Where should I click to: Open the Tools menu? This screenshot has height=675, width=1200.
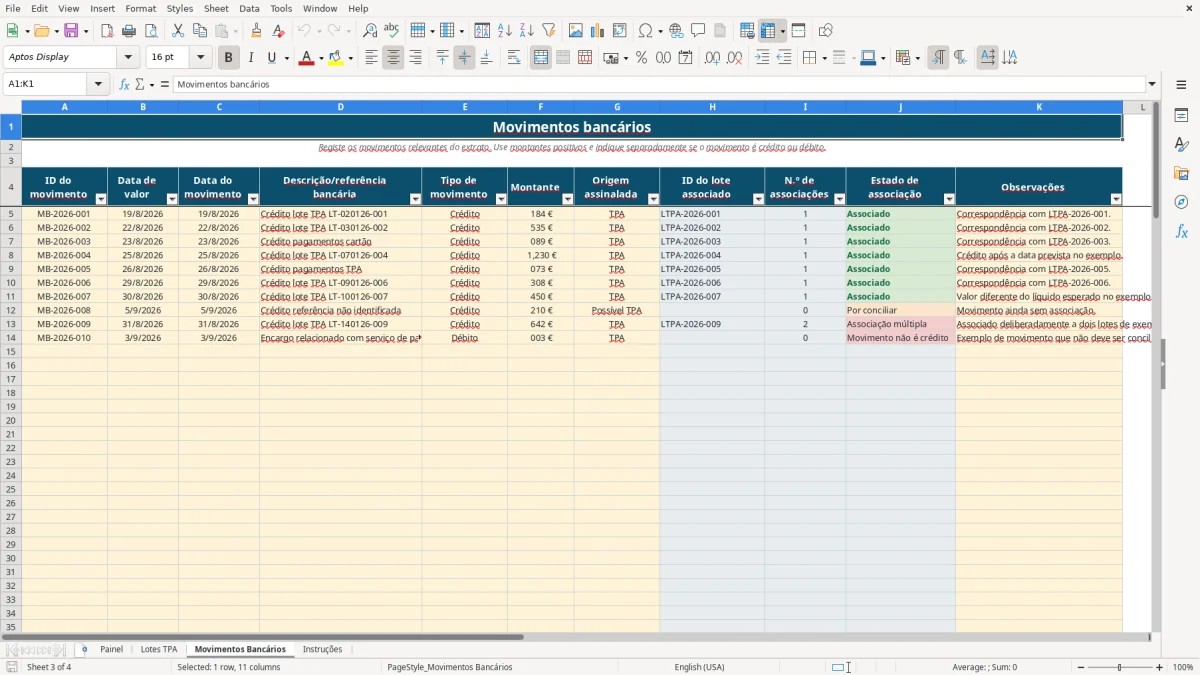tap(281, 8)
